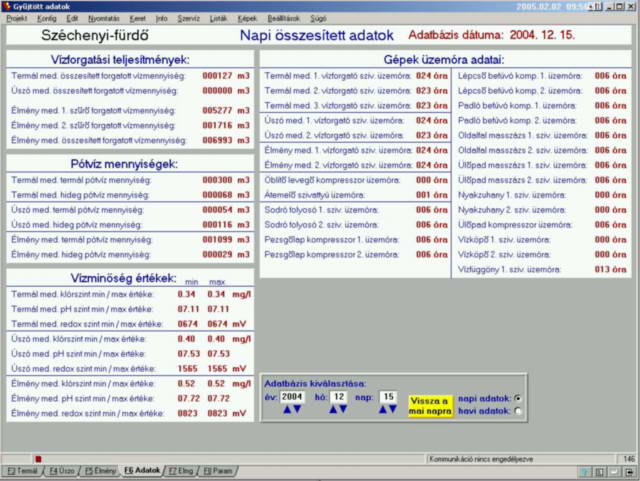
Task: Click the Élmény med. termál pótvíz value 001099 m3
Action: tap(226, 240)
